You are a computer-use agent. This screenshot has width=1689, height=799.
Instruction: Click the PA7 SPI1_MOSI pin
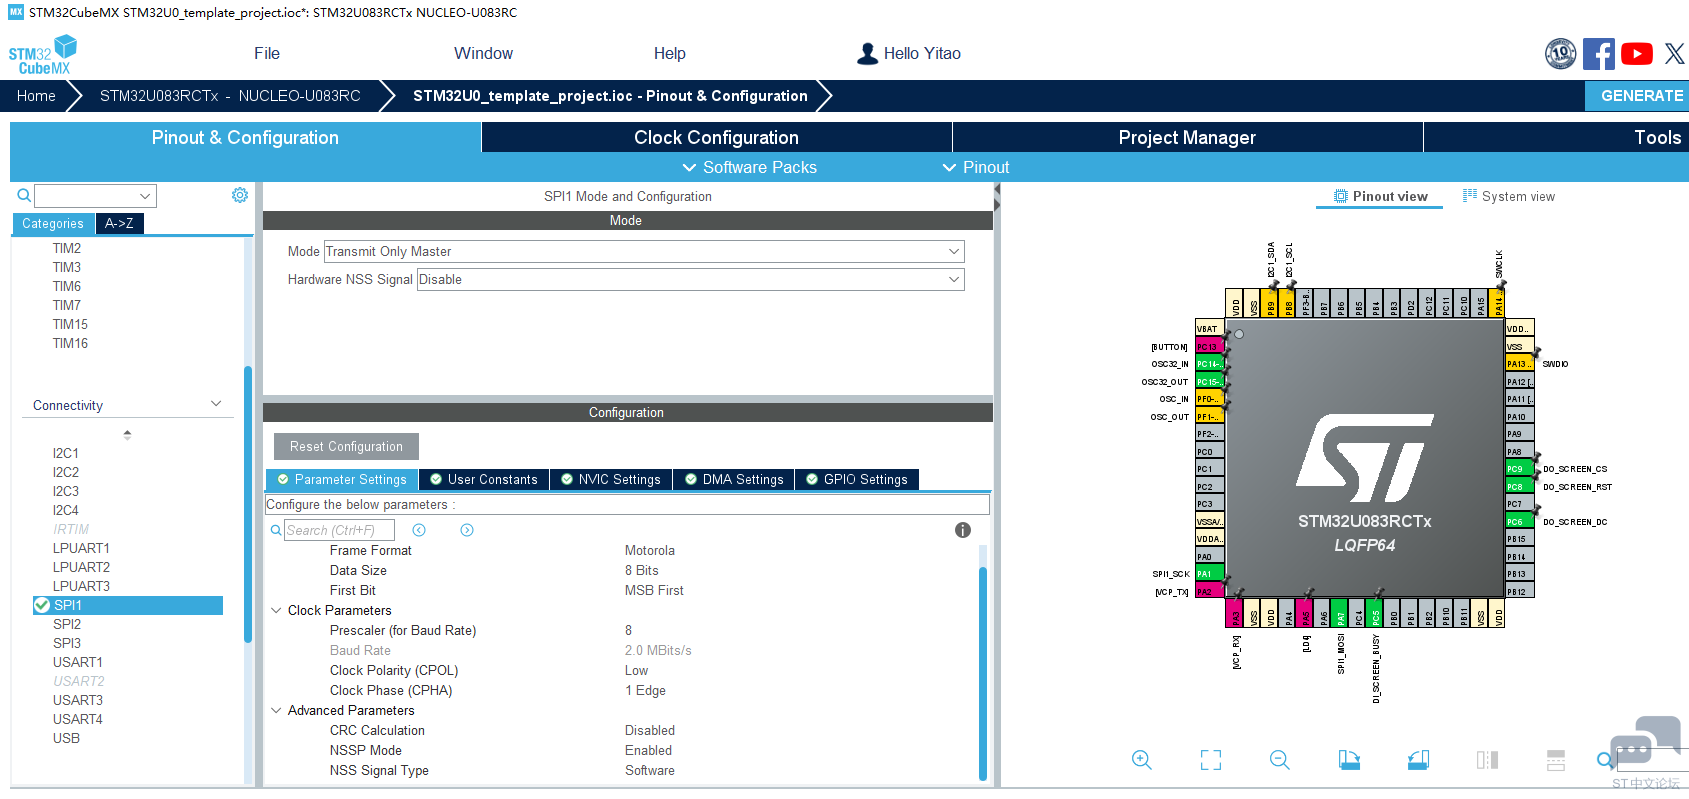pyautogui.click(x=1340, y=613)
